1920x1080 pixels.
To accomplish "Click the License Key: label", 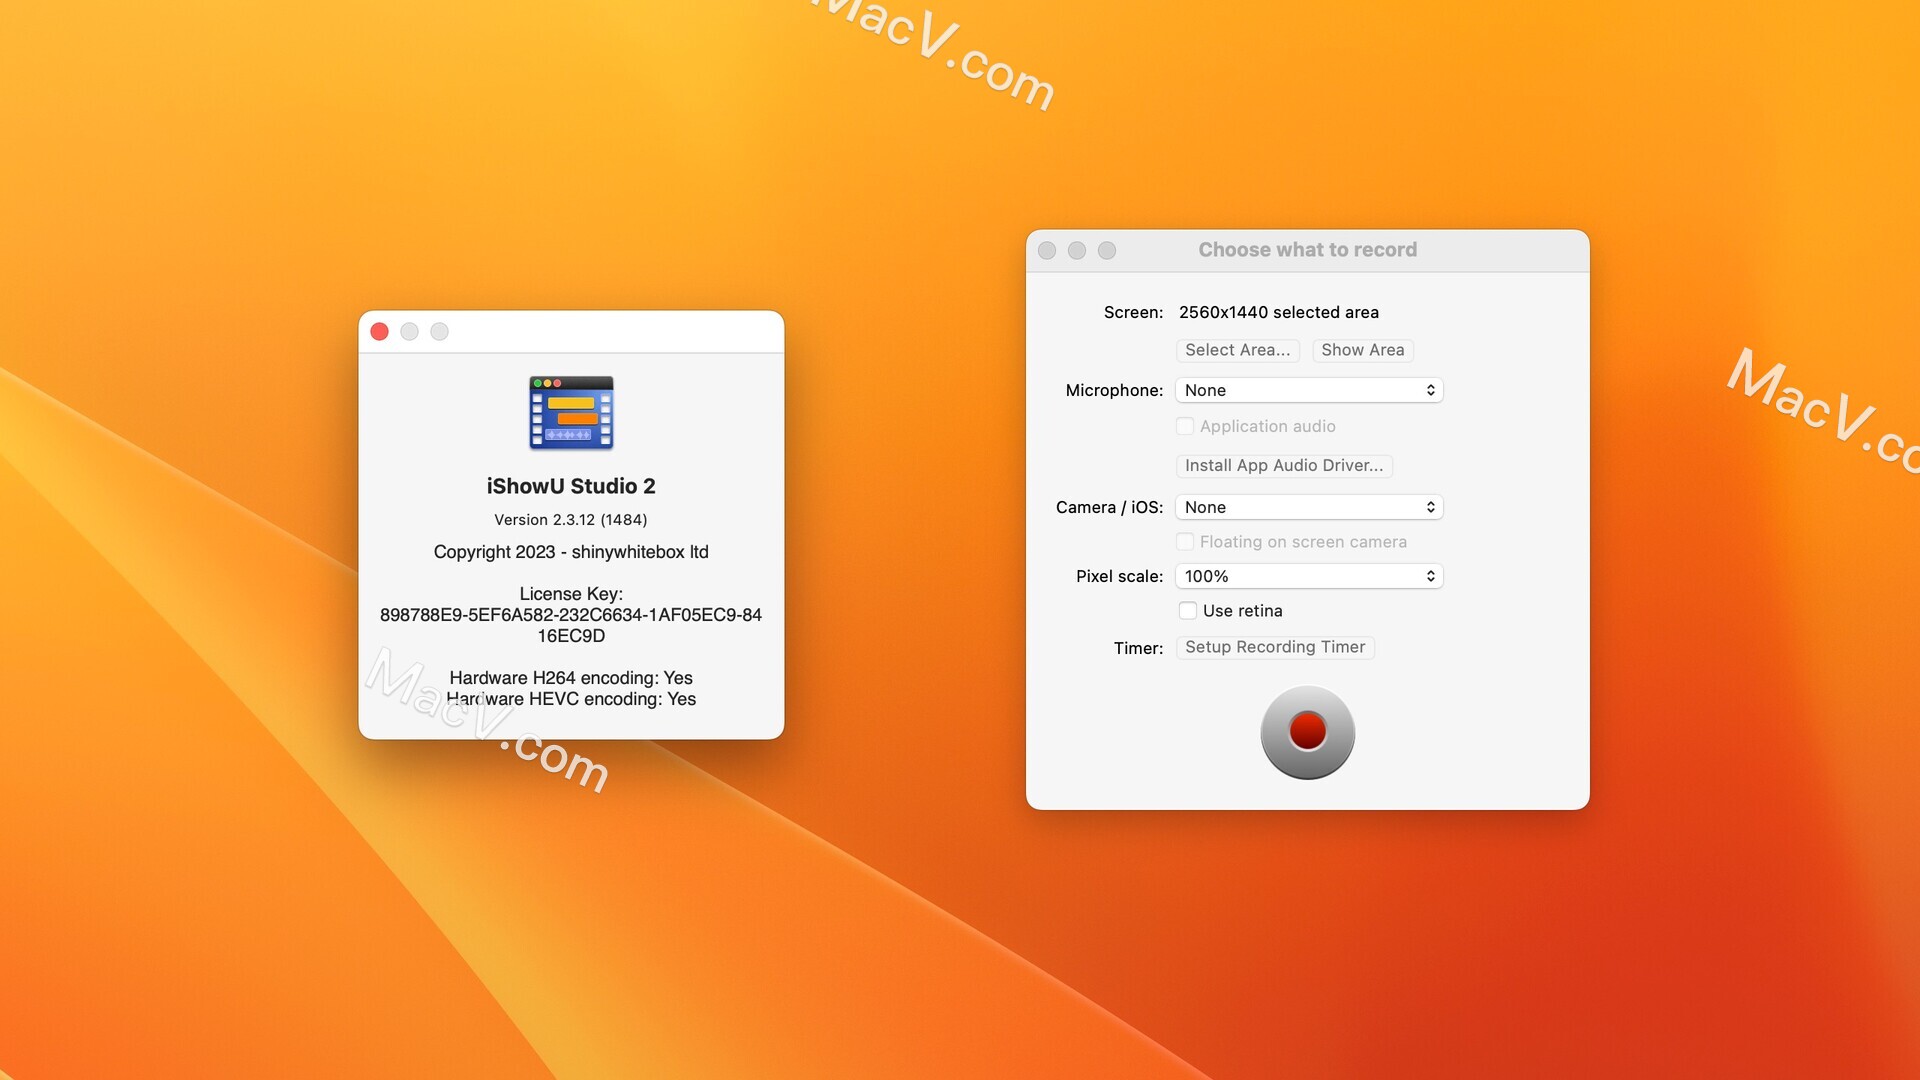I will point(571,594).
